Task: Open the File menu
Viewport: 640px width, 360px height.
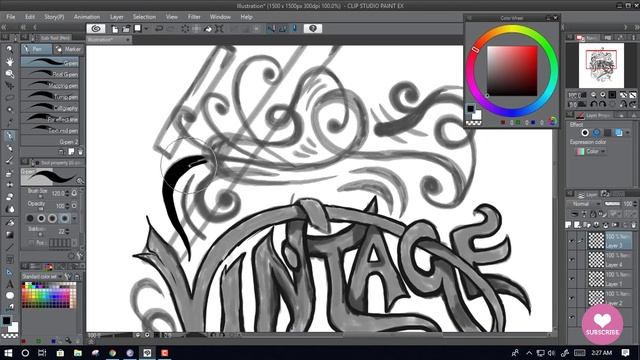Action: 11,17
